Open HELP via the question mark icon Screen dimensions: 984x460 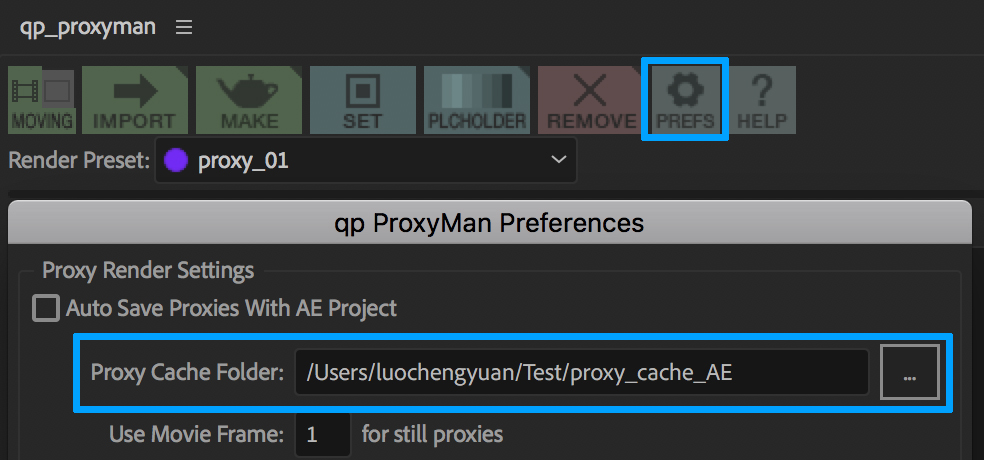pos(762,100)
